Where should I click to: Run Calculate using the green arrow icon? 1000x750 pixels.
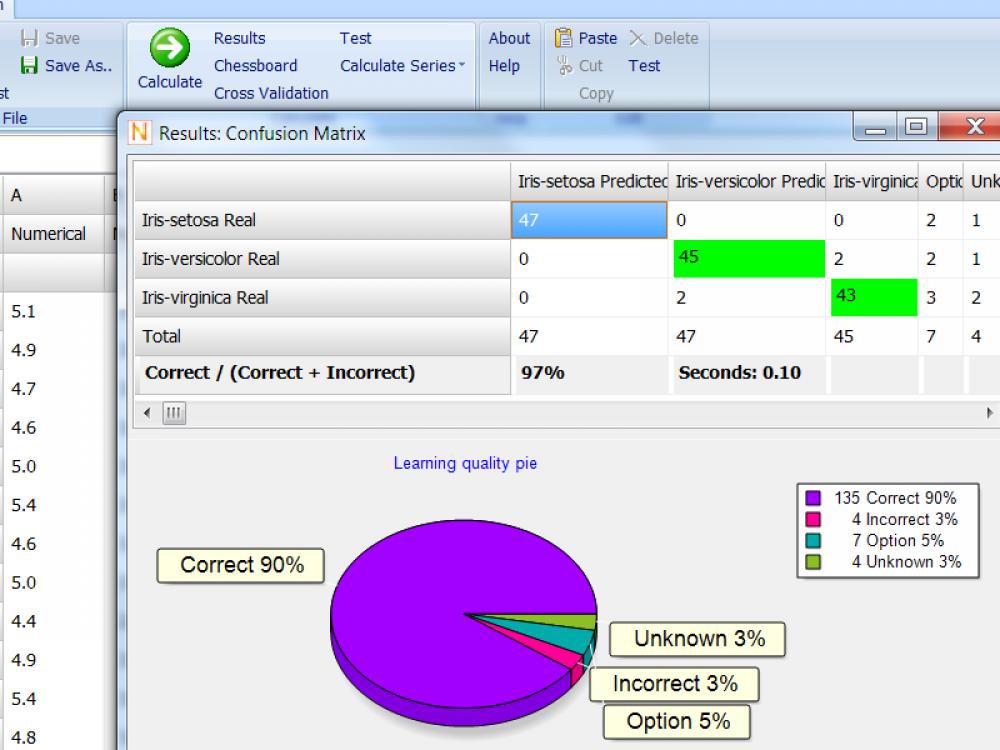168,47
